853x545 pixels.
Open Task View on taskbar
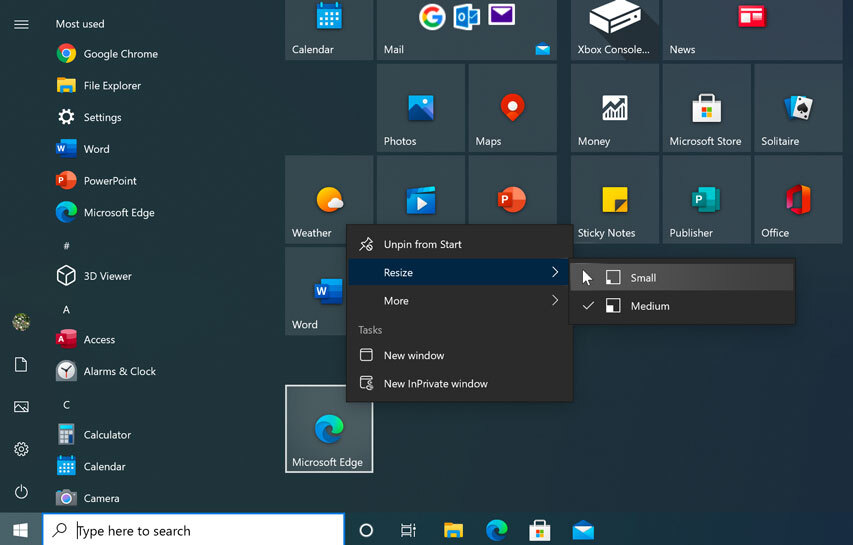coord(408,530)
